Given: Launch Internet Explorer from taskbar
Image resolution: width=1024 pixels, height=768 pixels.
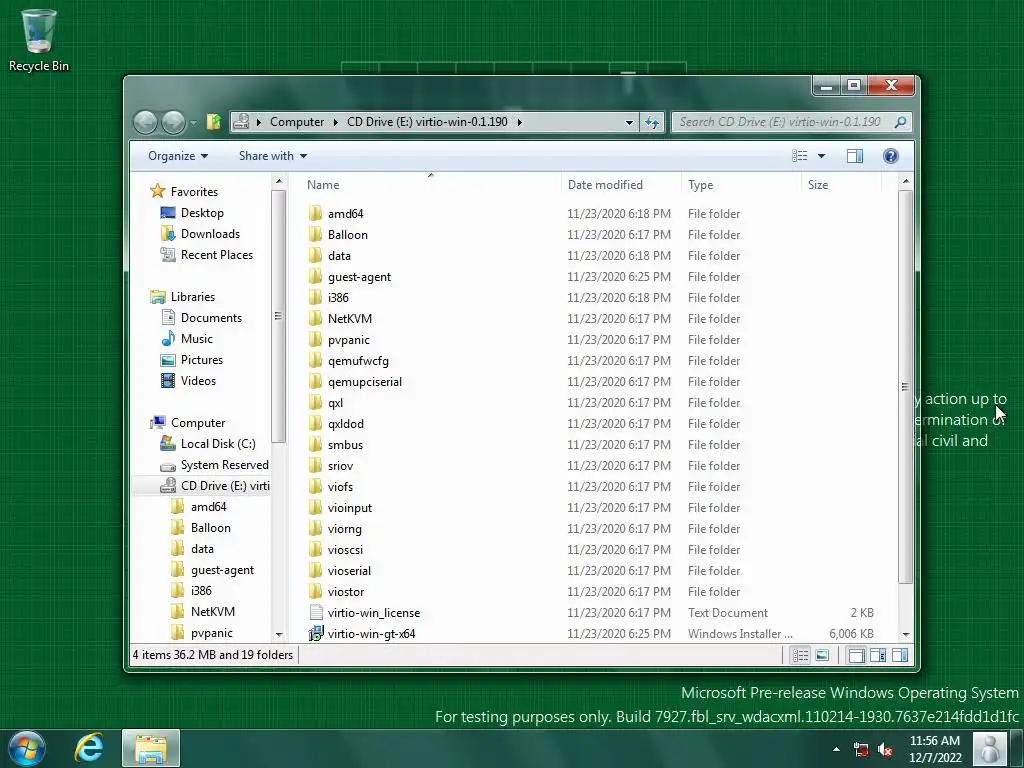Looking at the screenshot, I should 89,748.
